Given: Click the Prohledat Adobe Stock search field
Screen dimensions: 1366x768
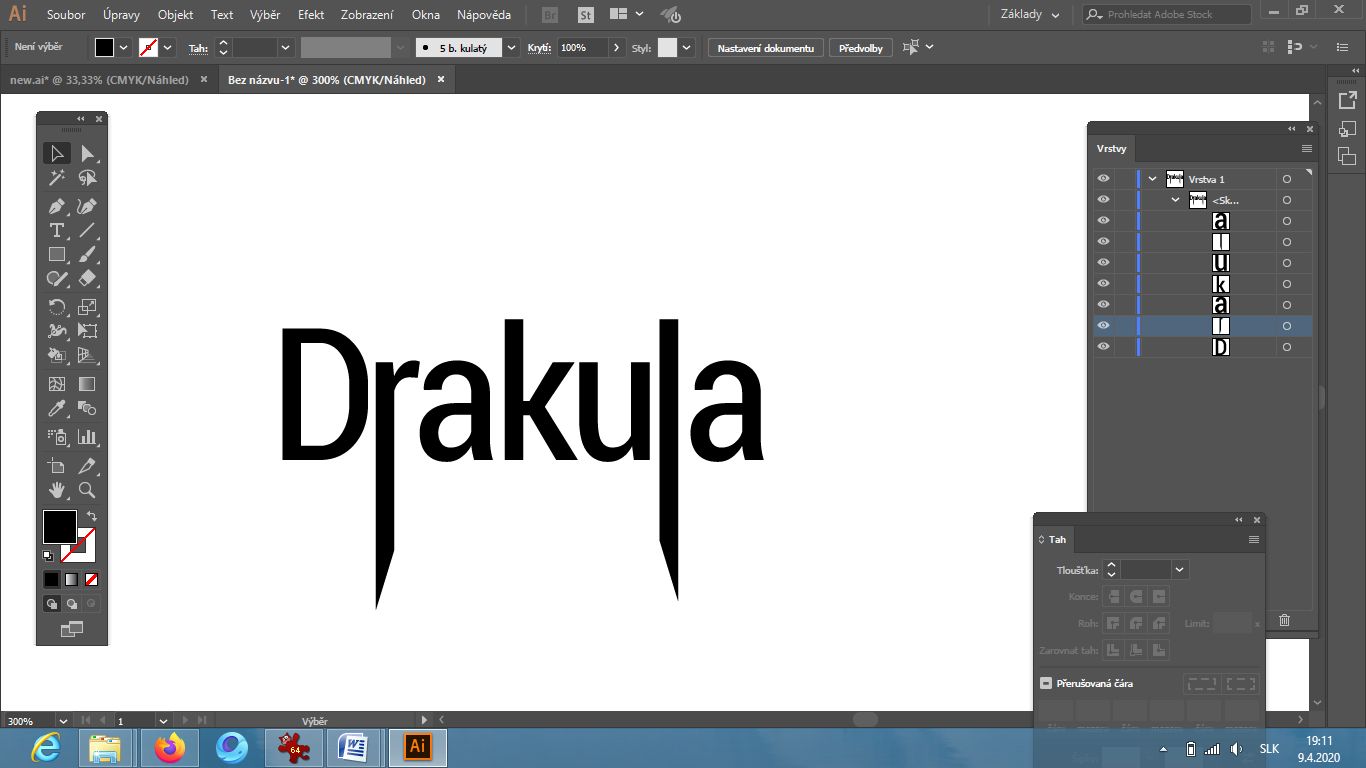Looking at the screenshot, I should (x=1165, y=14).
